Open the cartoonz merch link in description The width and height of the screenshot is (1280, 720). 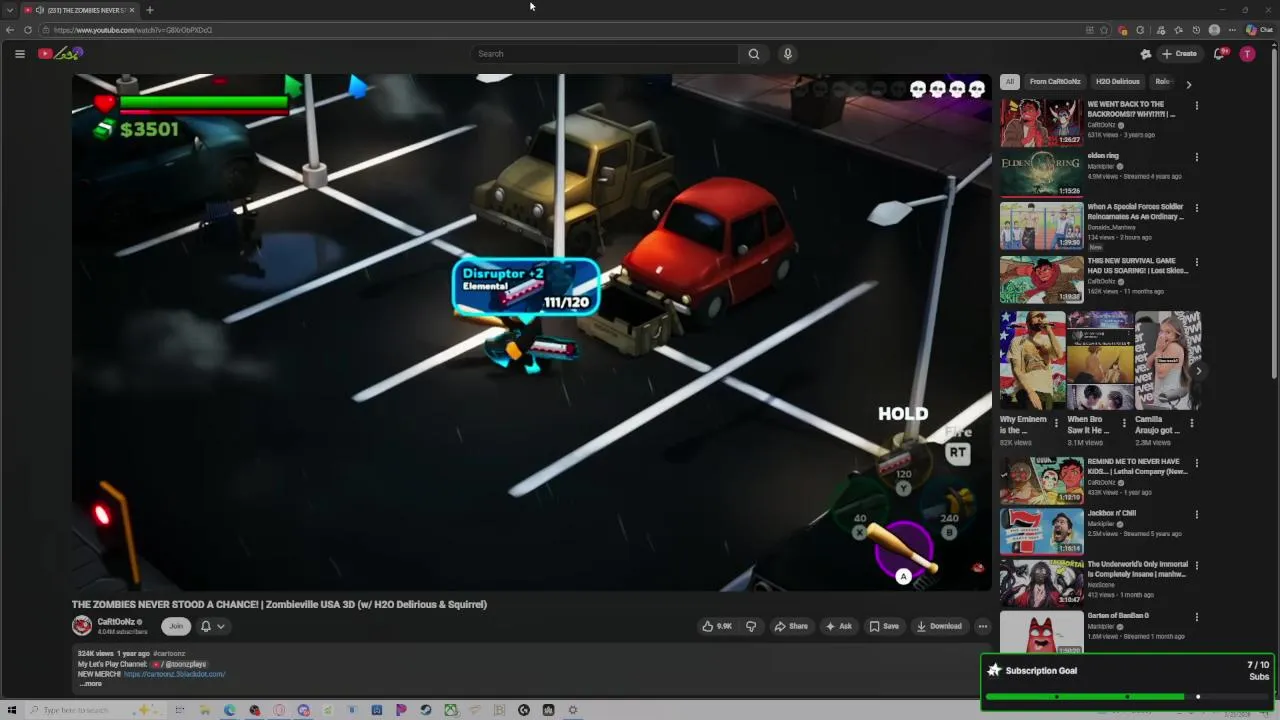pos(174,674)
